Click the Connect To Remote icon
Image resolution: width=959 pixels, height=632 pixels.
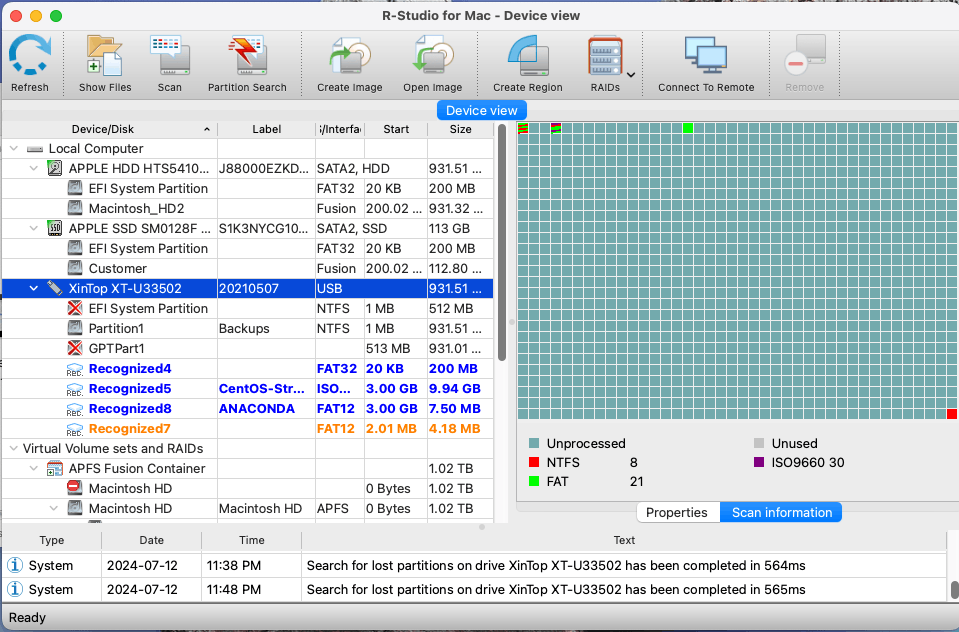(x=706, y=56)
